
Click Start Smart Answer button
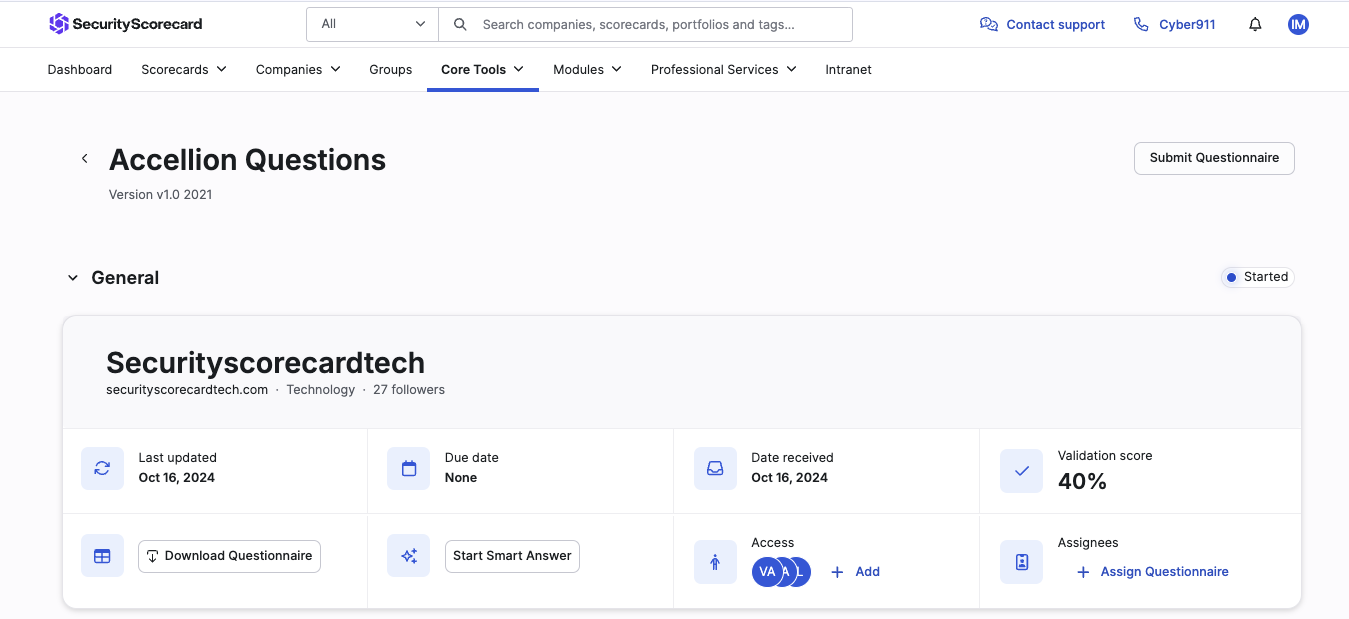[x=512, y=556]
